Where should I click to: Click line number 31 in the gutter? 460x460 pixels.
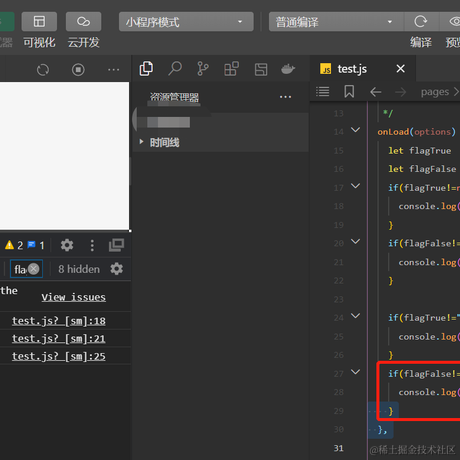(339, 448)
